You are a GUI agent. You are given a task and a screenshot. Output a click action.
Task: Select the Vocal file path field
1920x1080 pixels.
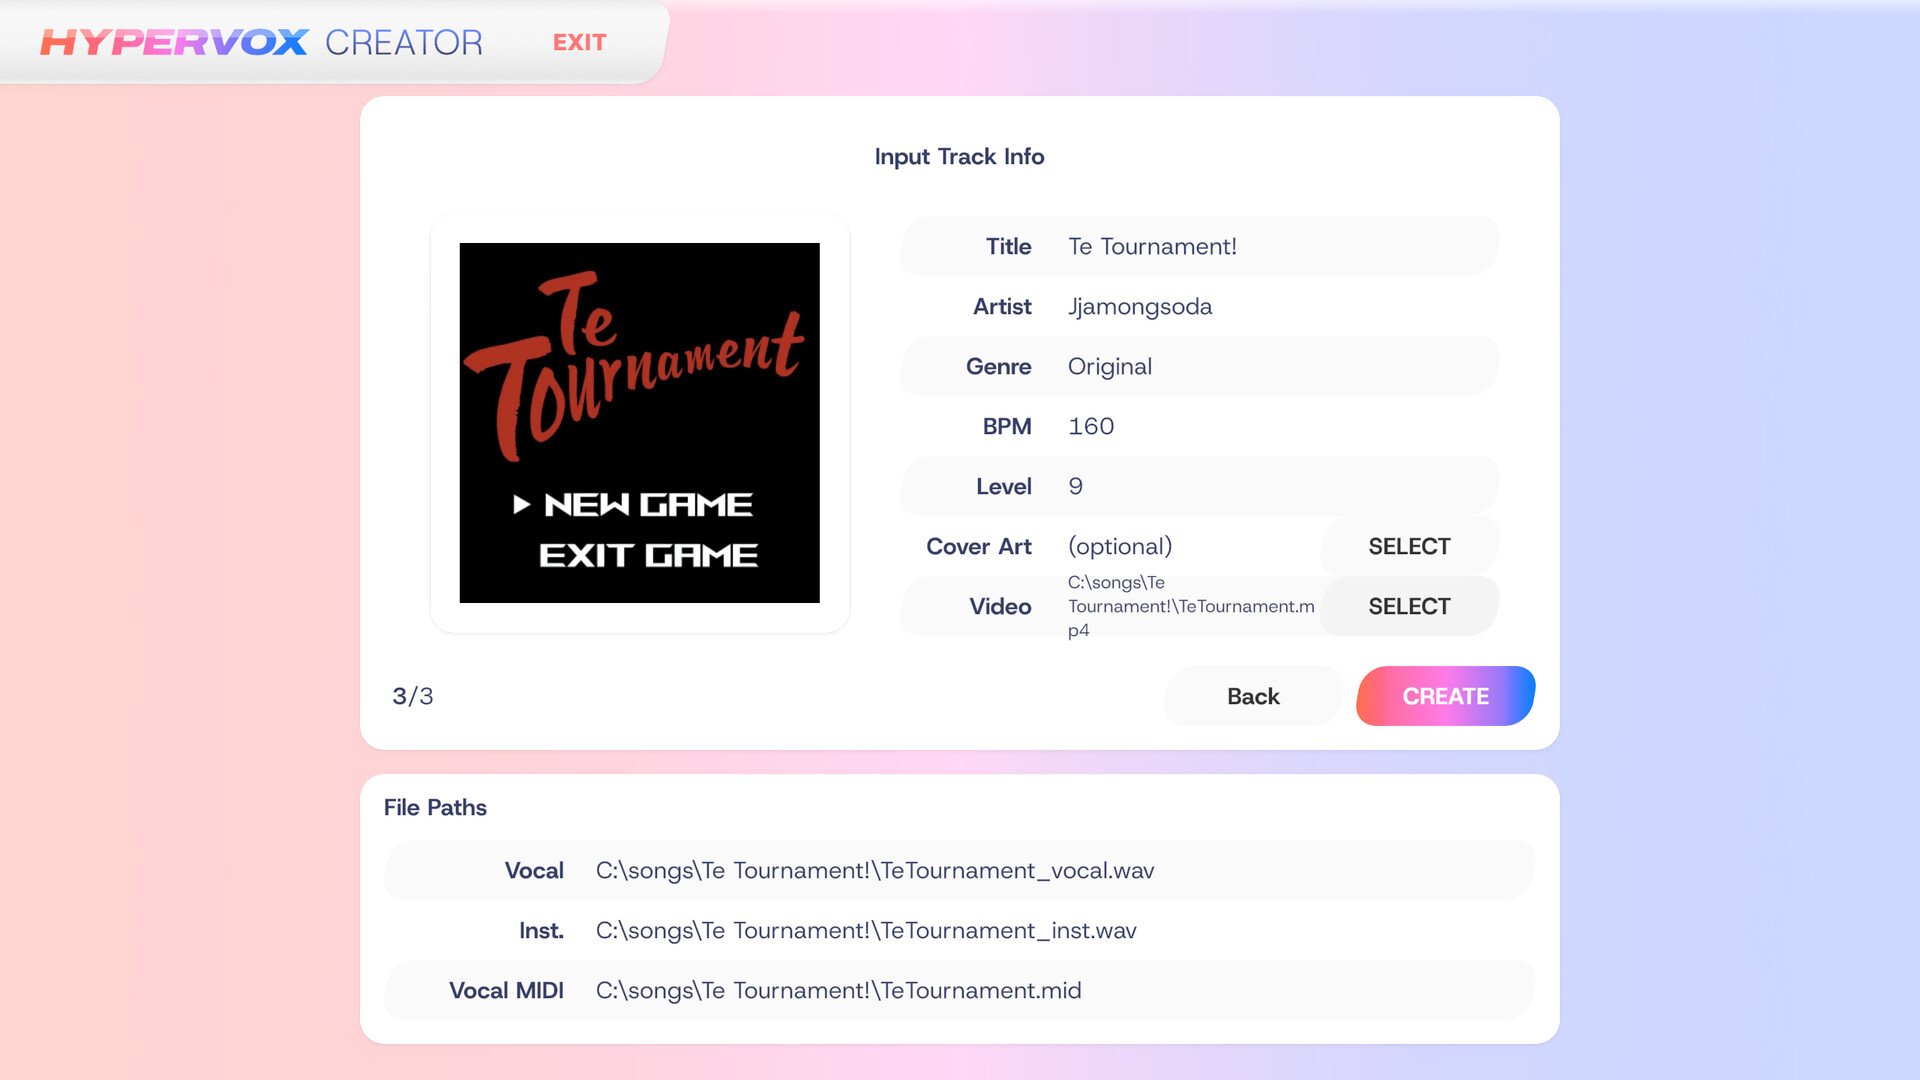click(x=960, y=870)
